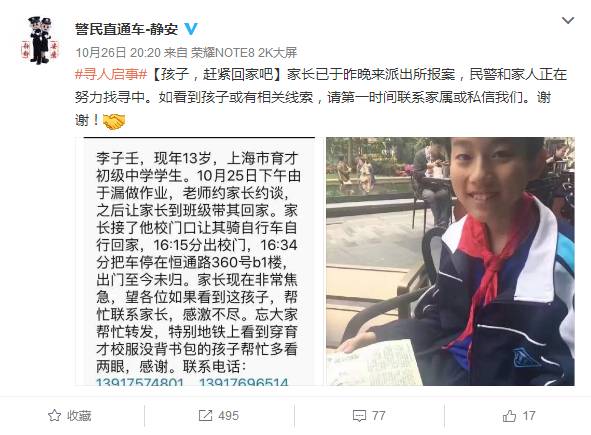Open the 警民直通车-静安 account name link

tap(126, 29)
